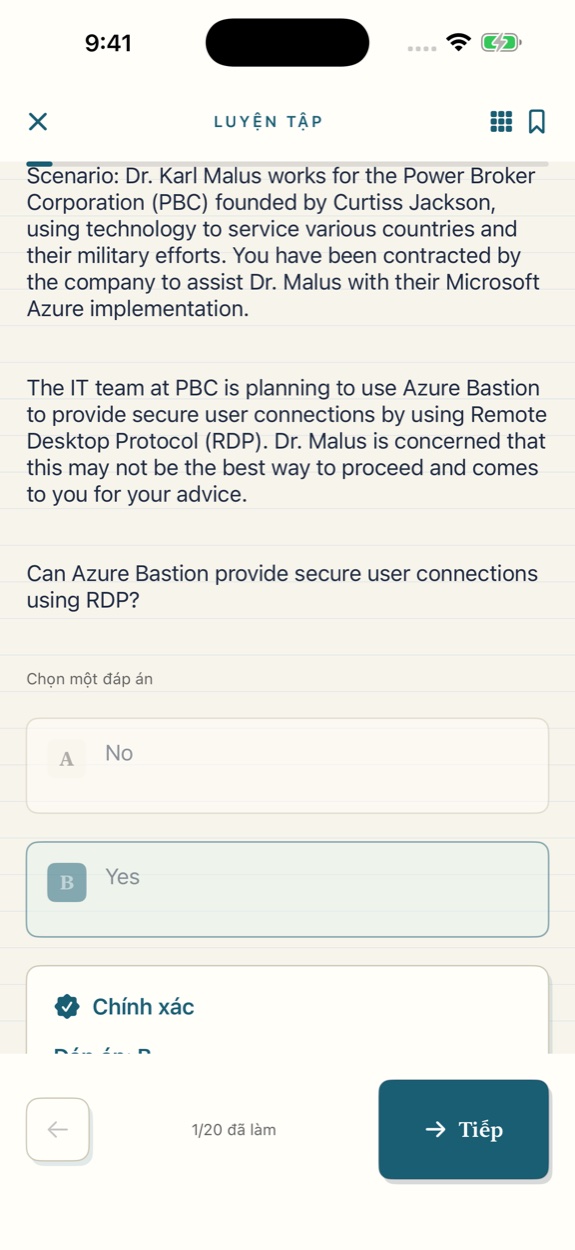This screenshot has height=1250, width=575.
Task: Tap the verified checkmark badge icon
Action: (67, 1006)
